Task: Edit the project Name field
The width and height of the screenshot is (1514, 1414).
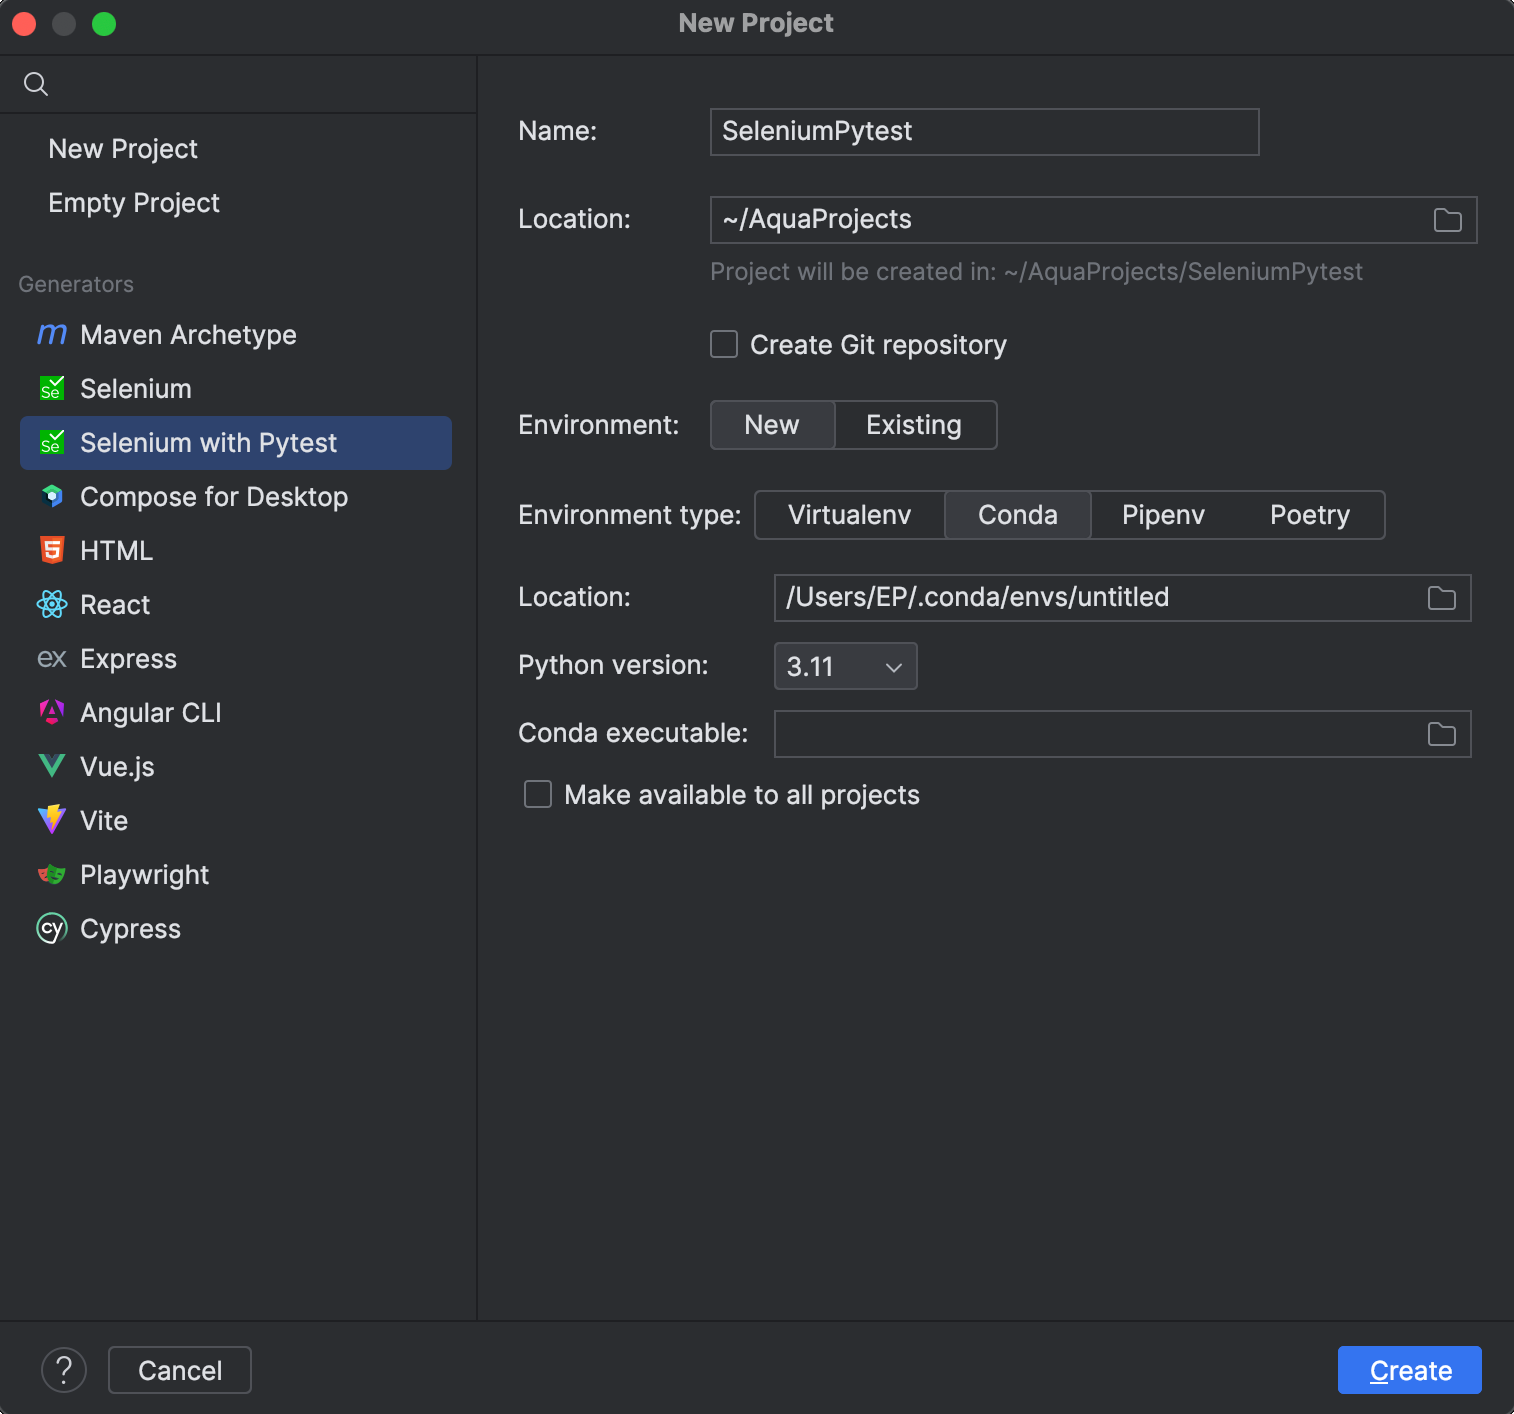Action: [983, 131]
